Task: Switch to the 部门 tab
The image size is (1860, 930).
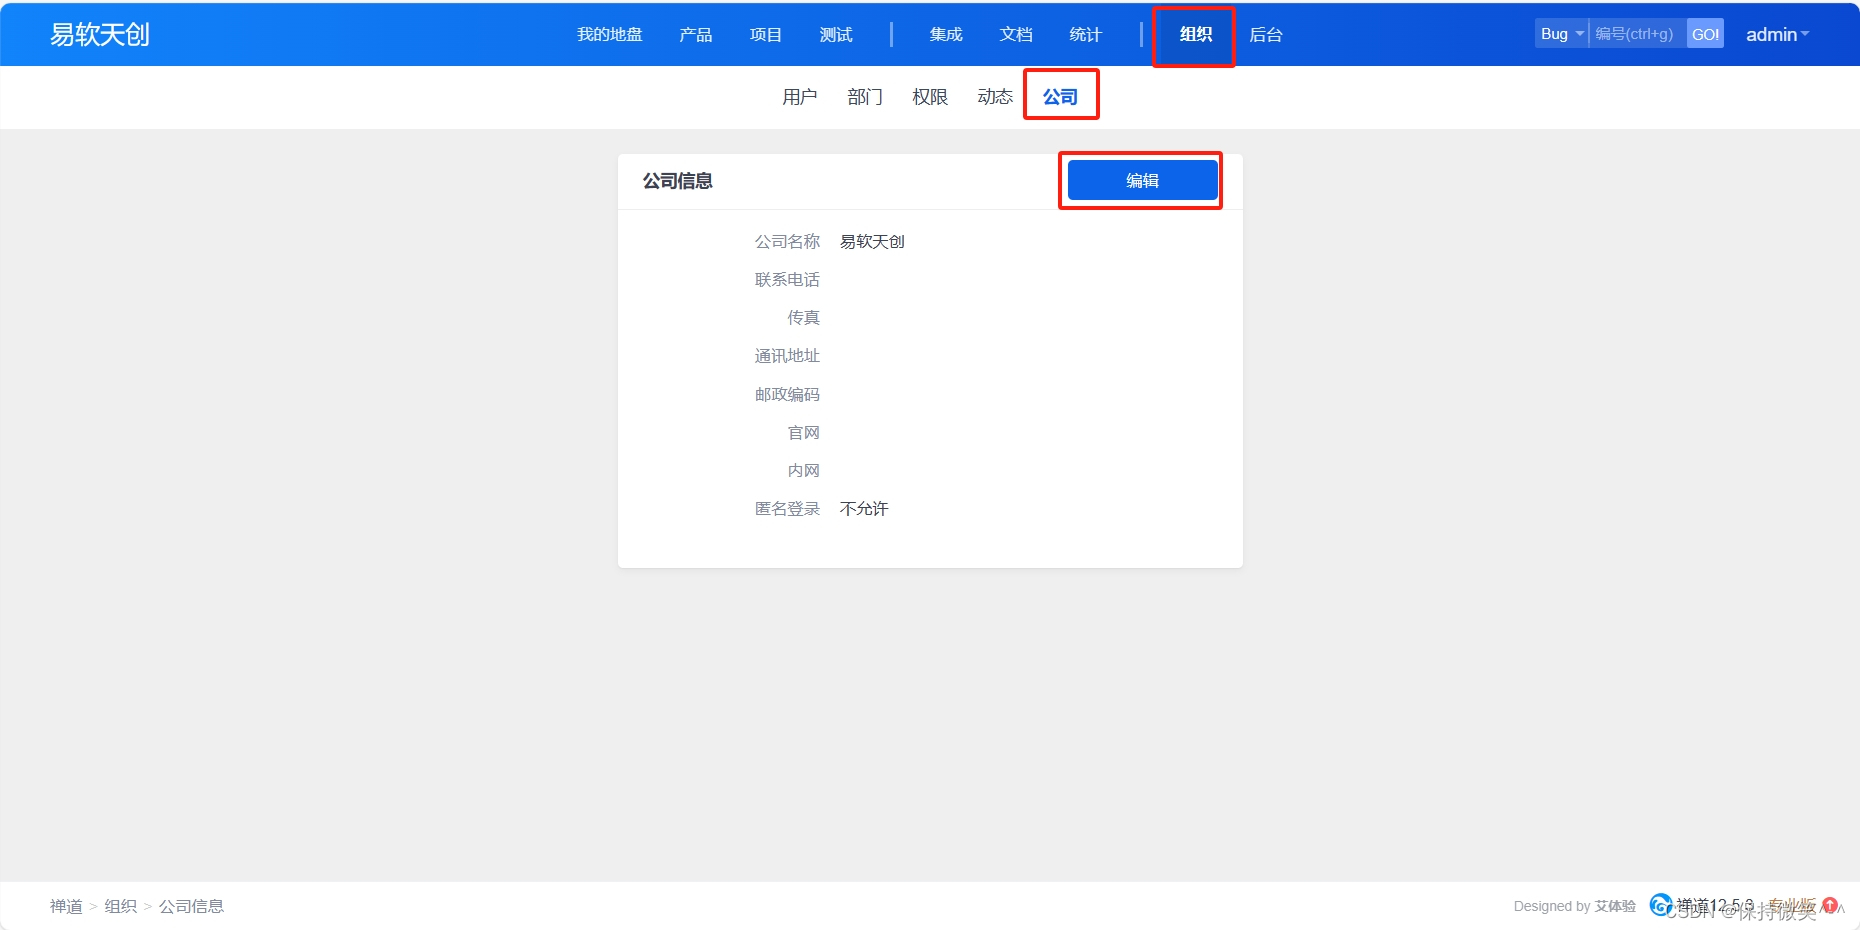Action: (x=864, y=96)
